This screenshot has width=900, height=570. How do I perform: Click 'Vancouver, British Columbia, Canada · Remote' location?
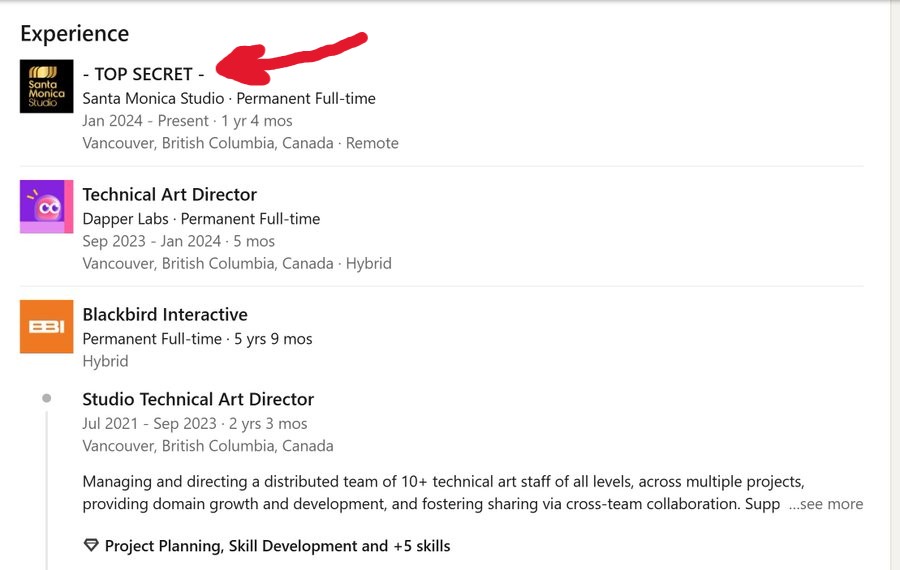coord(240,143)
